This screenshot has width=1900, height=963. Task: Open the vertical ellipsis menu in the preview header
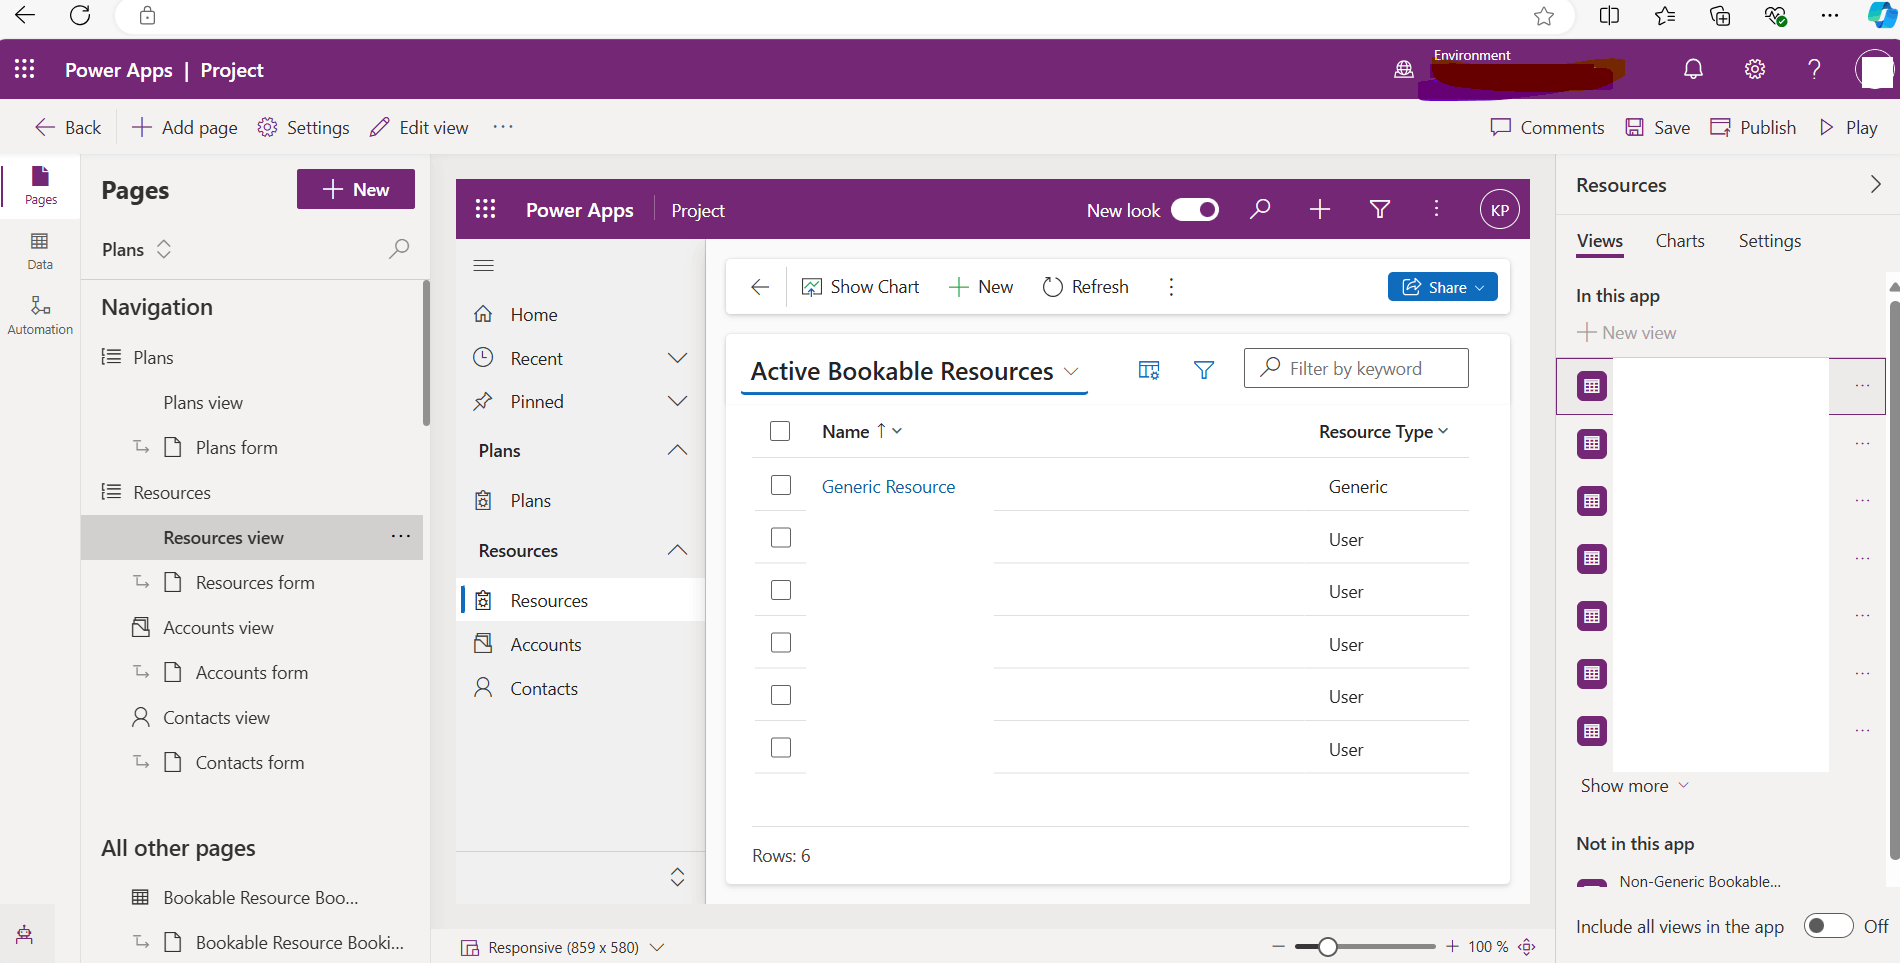(x=1436, y=209)
